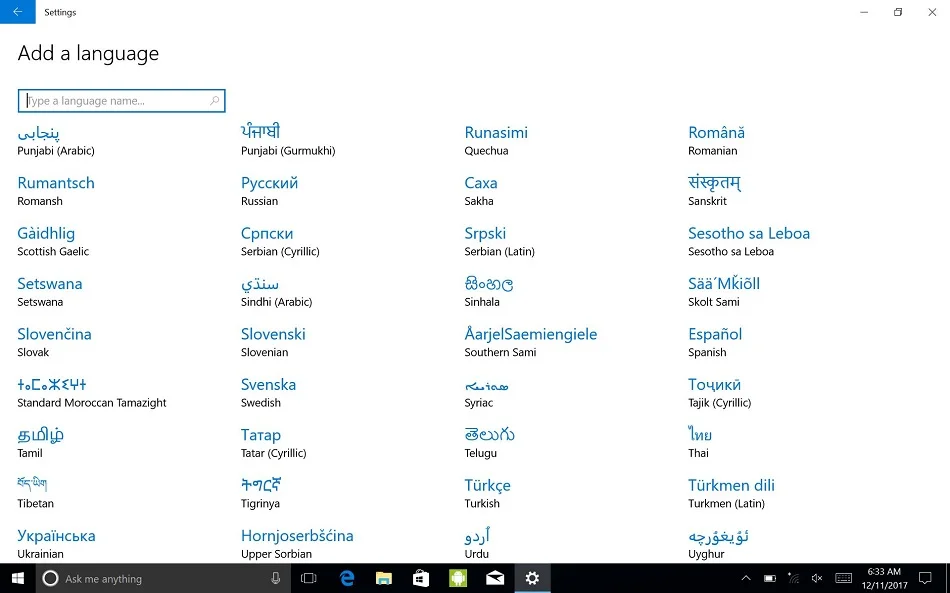Pick the Romansh language
The image size is (950, 593).
(56, 191)
